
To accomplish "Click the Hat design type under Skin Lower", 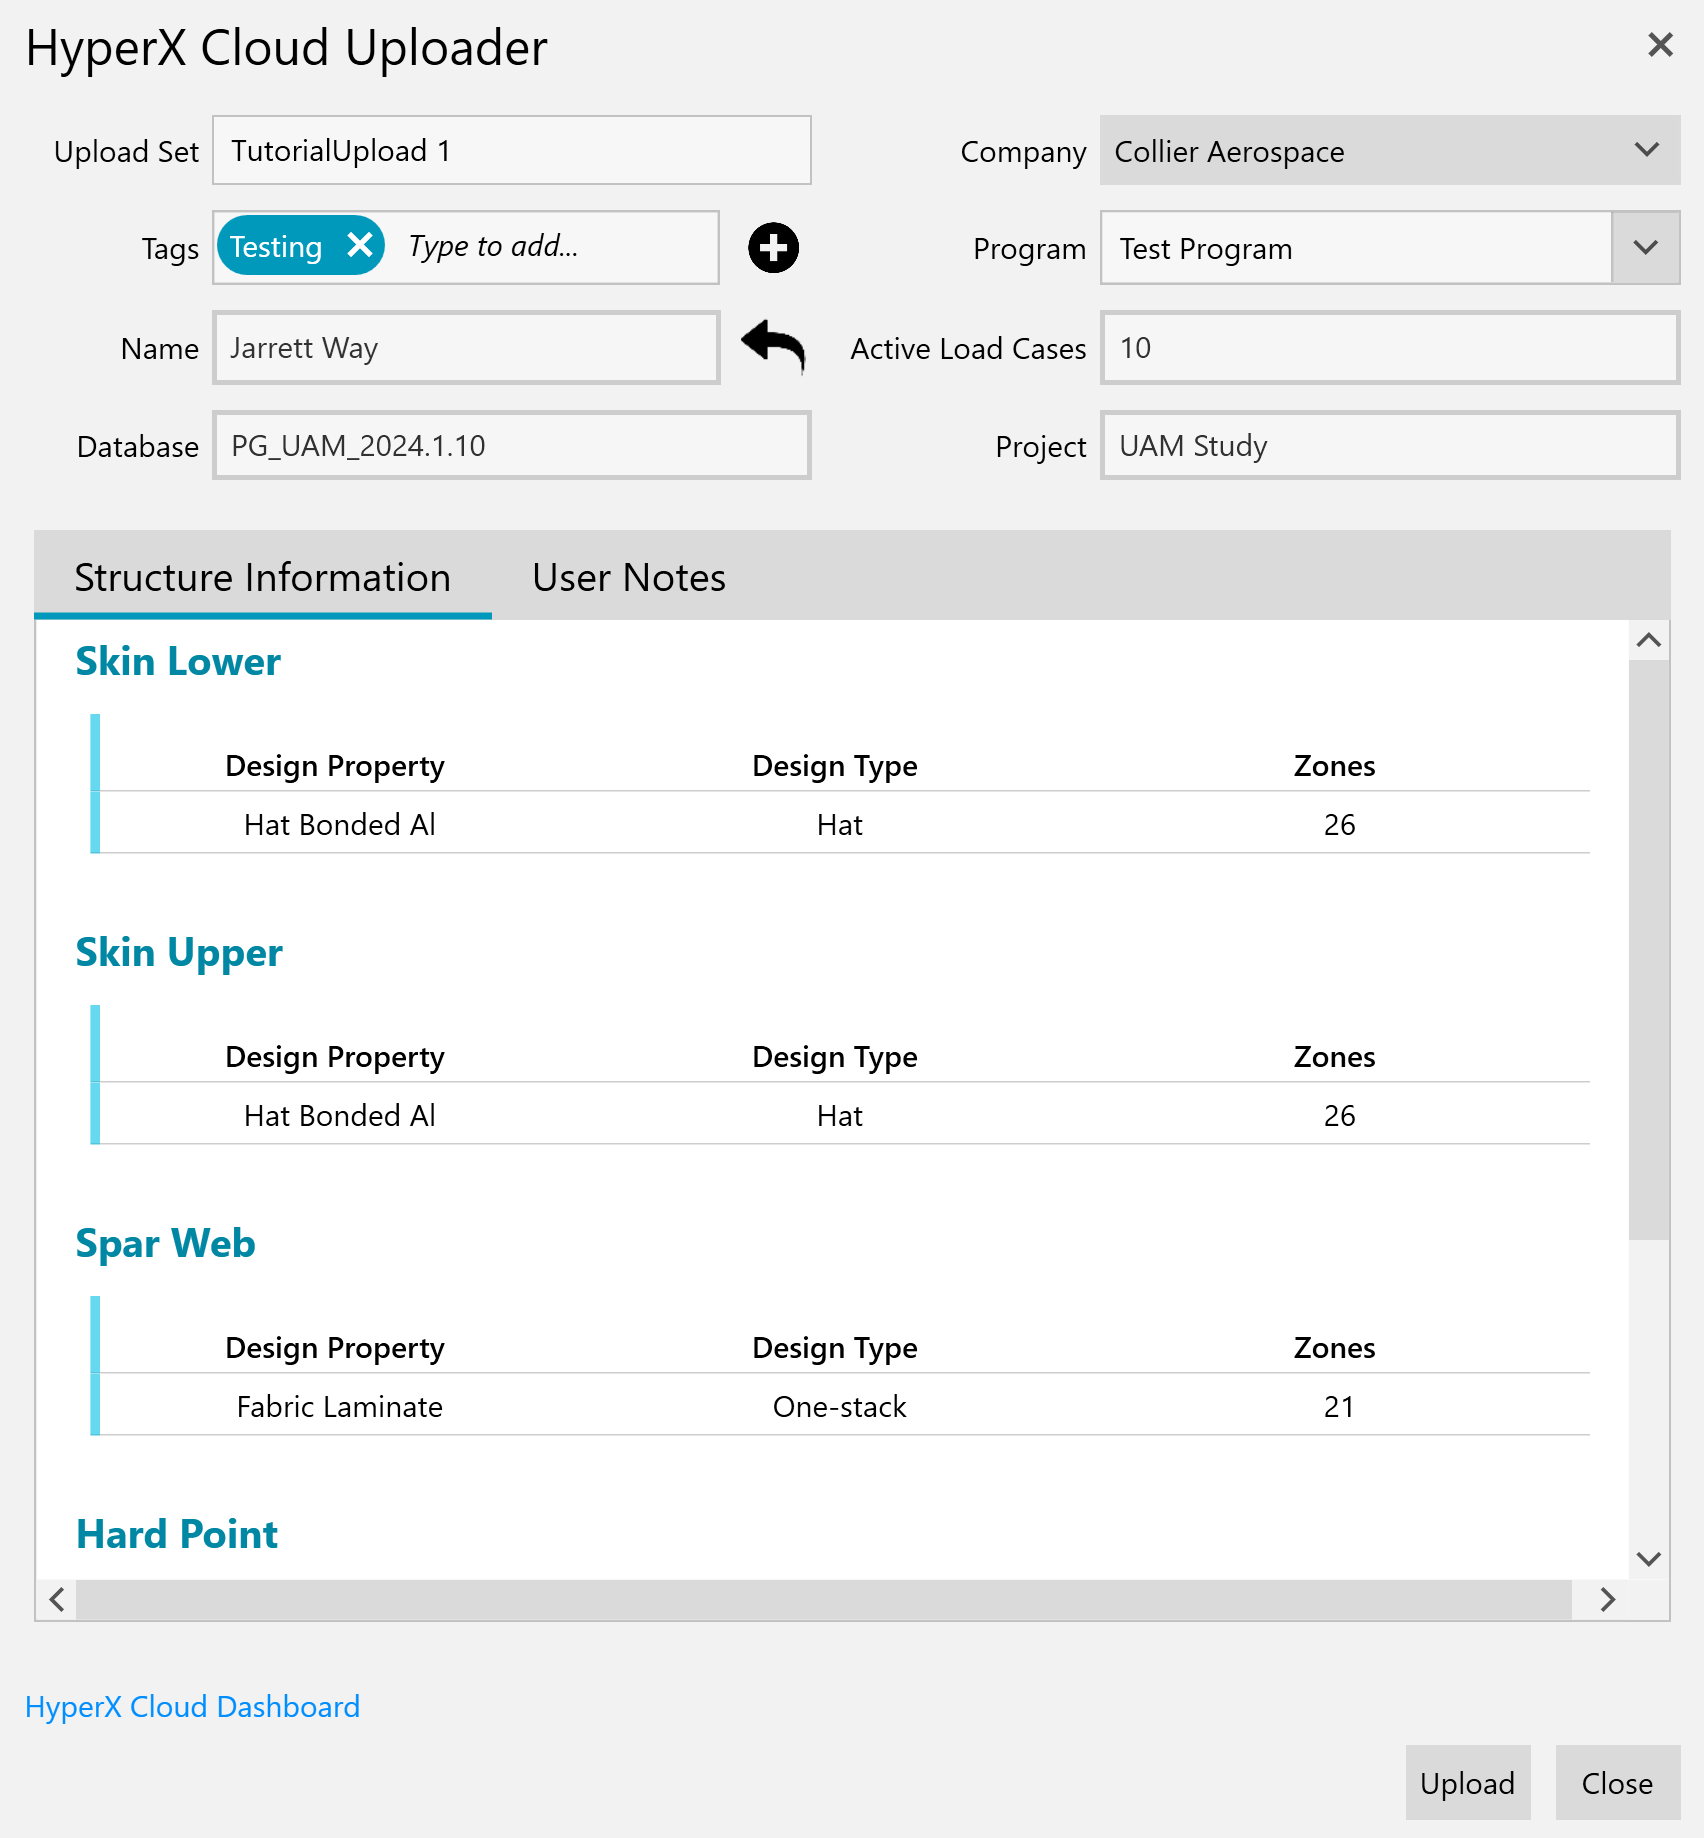I will pos(840,824).
